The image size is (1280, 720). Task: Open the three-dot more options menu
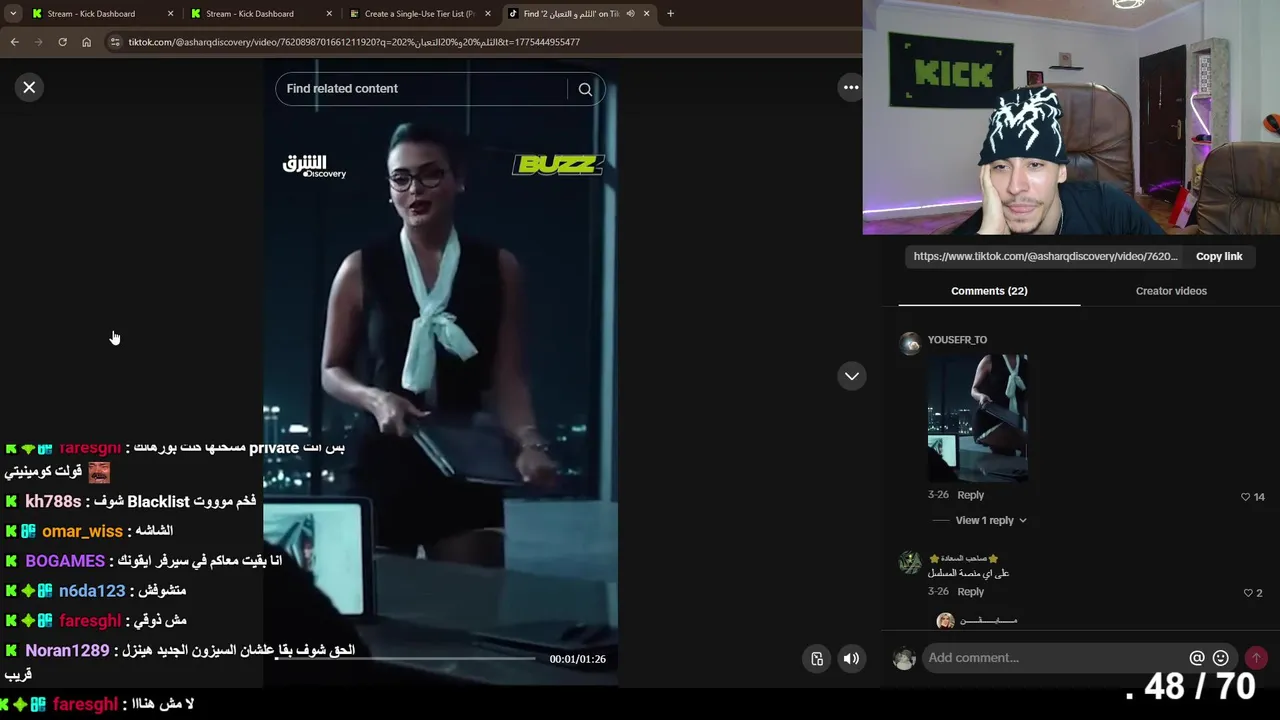coord(851,88)
